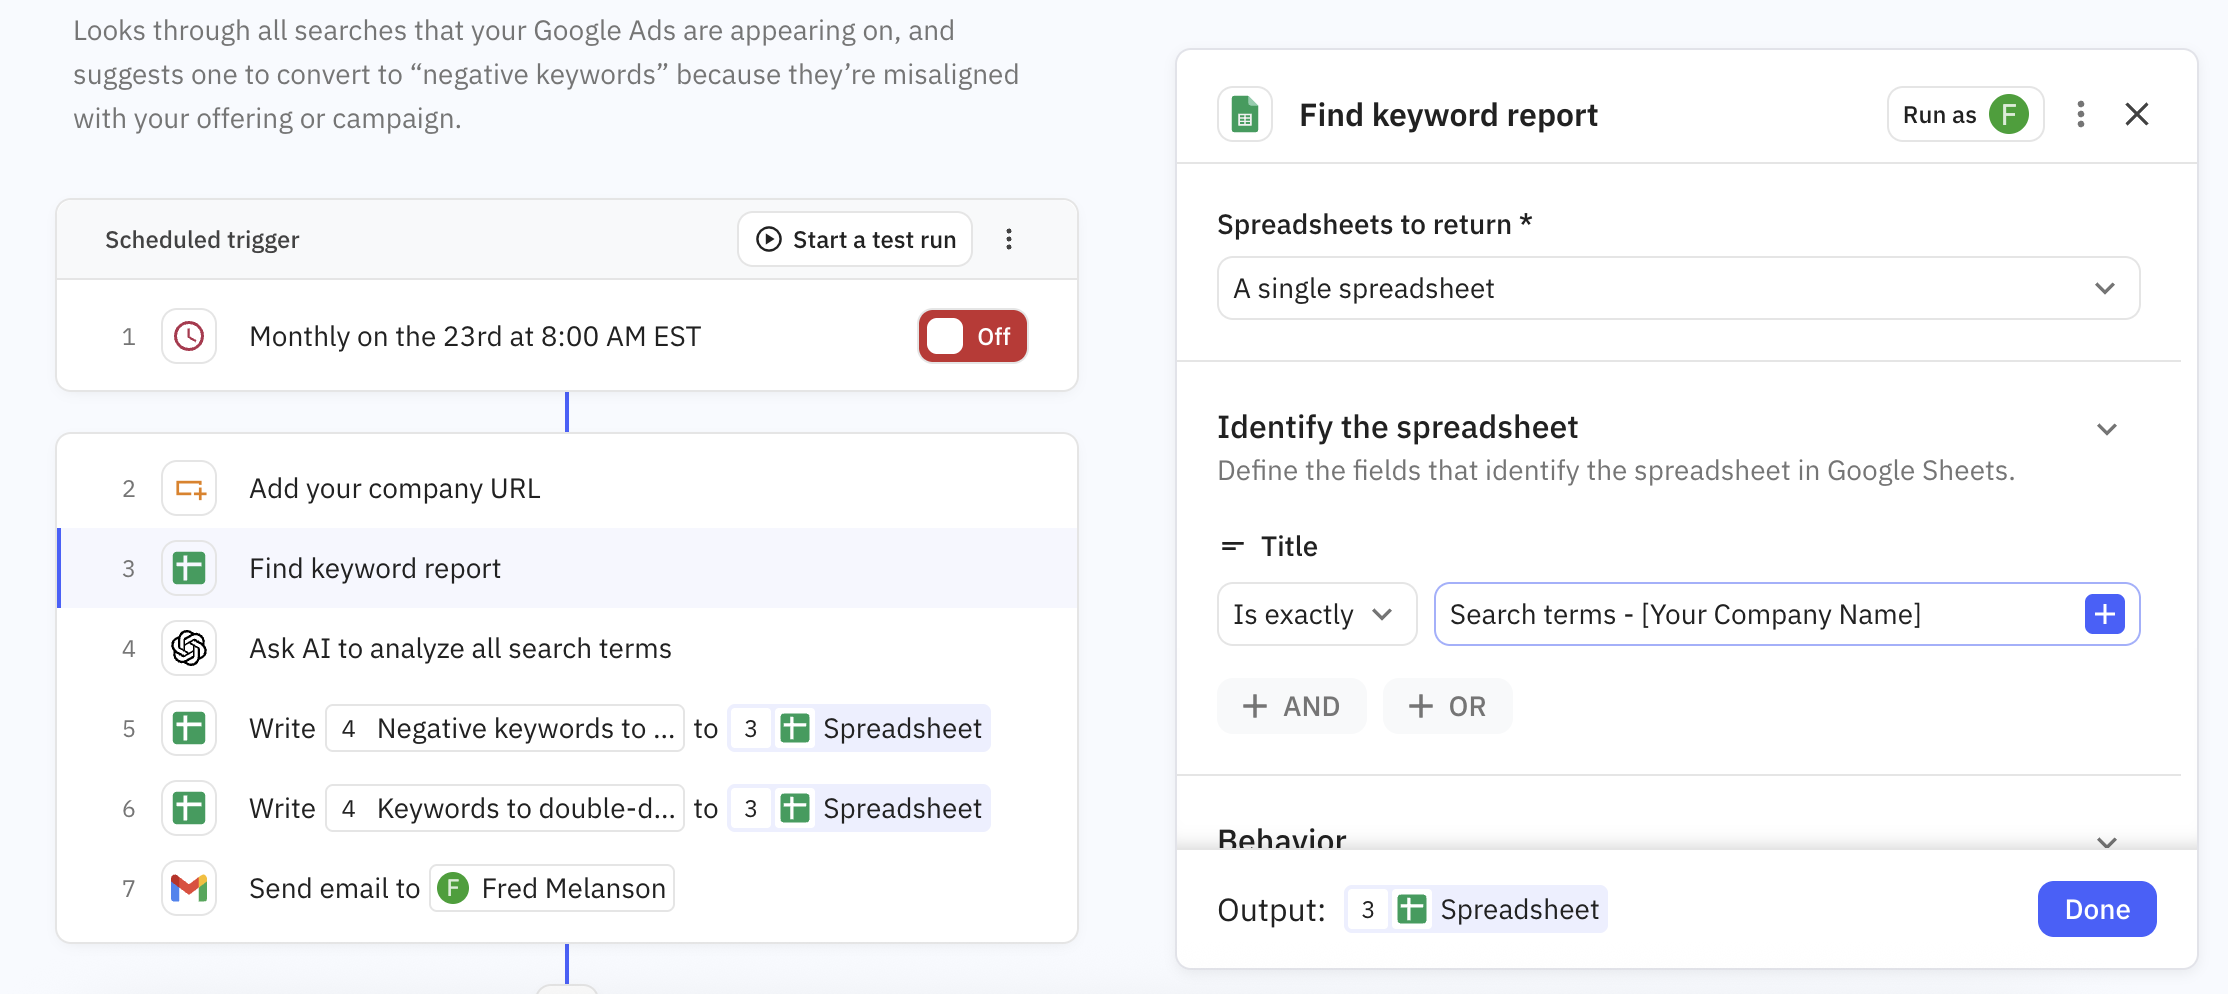Add an AND condition

coord(1291,706)
